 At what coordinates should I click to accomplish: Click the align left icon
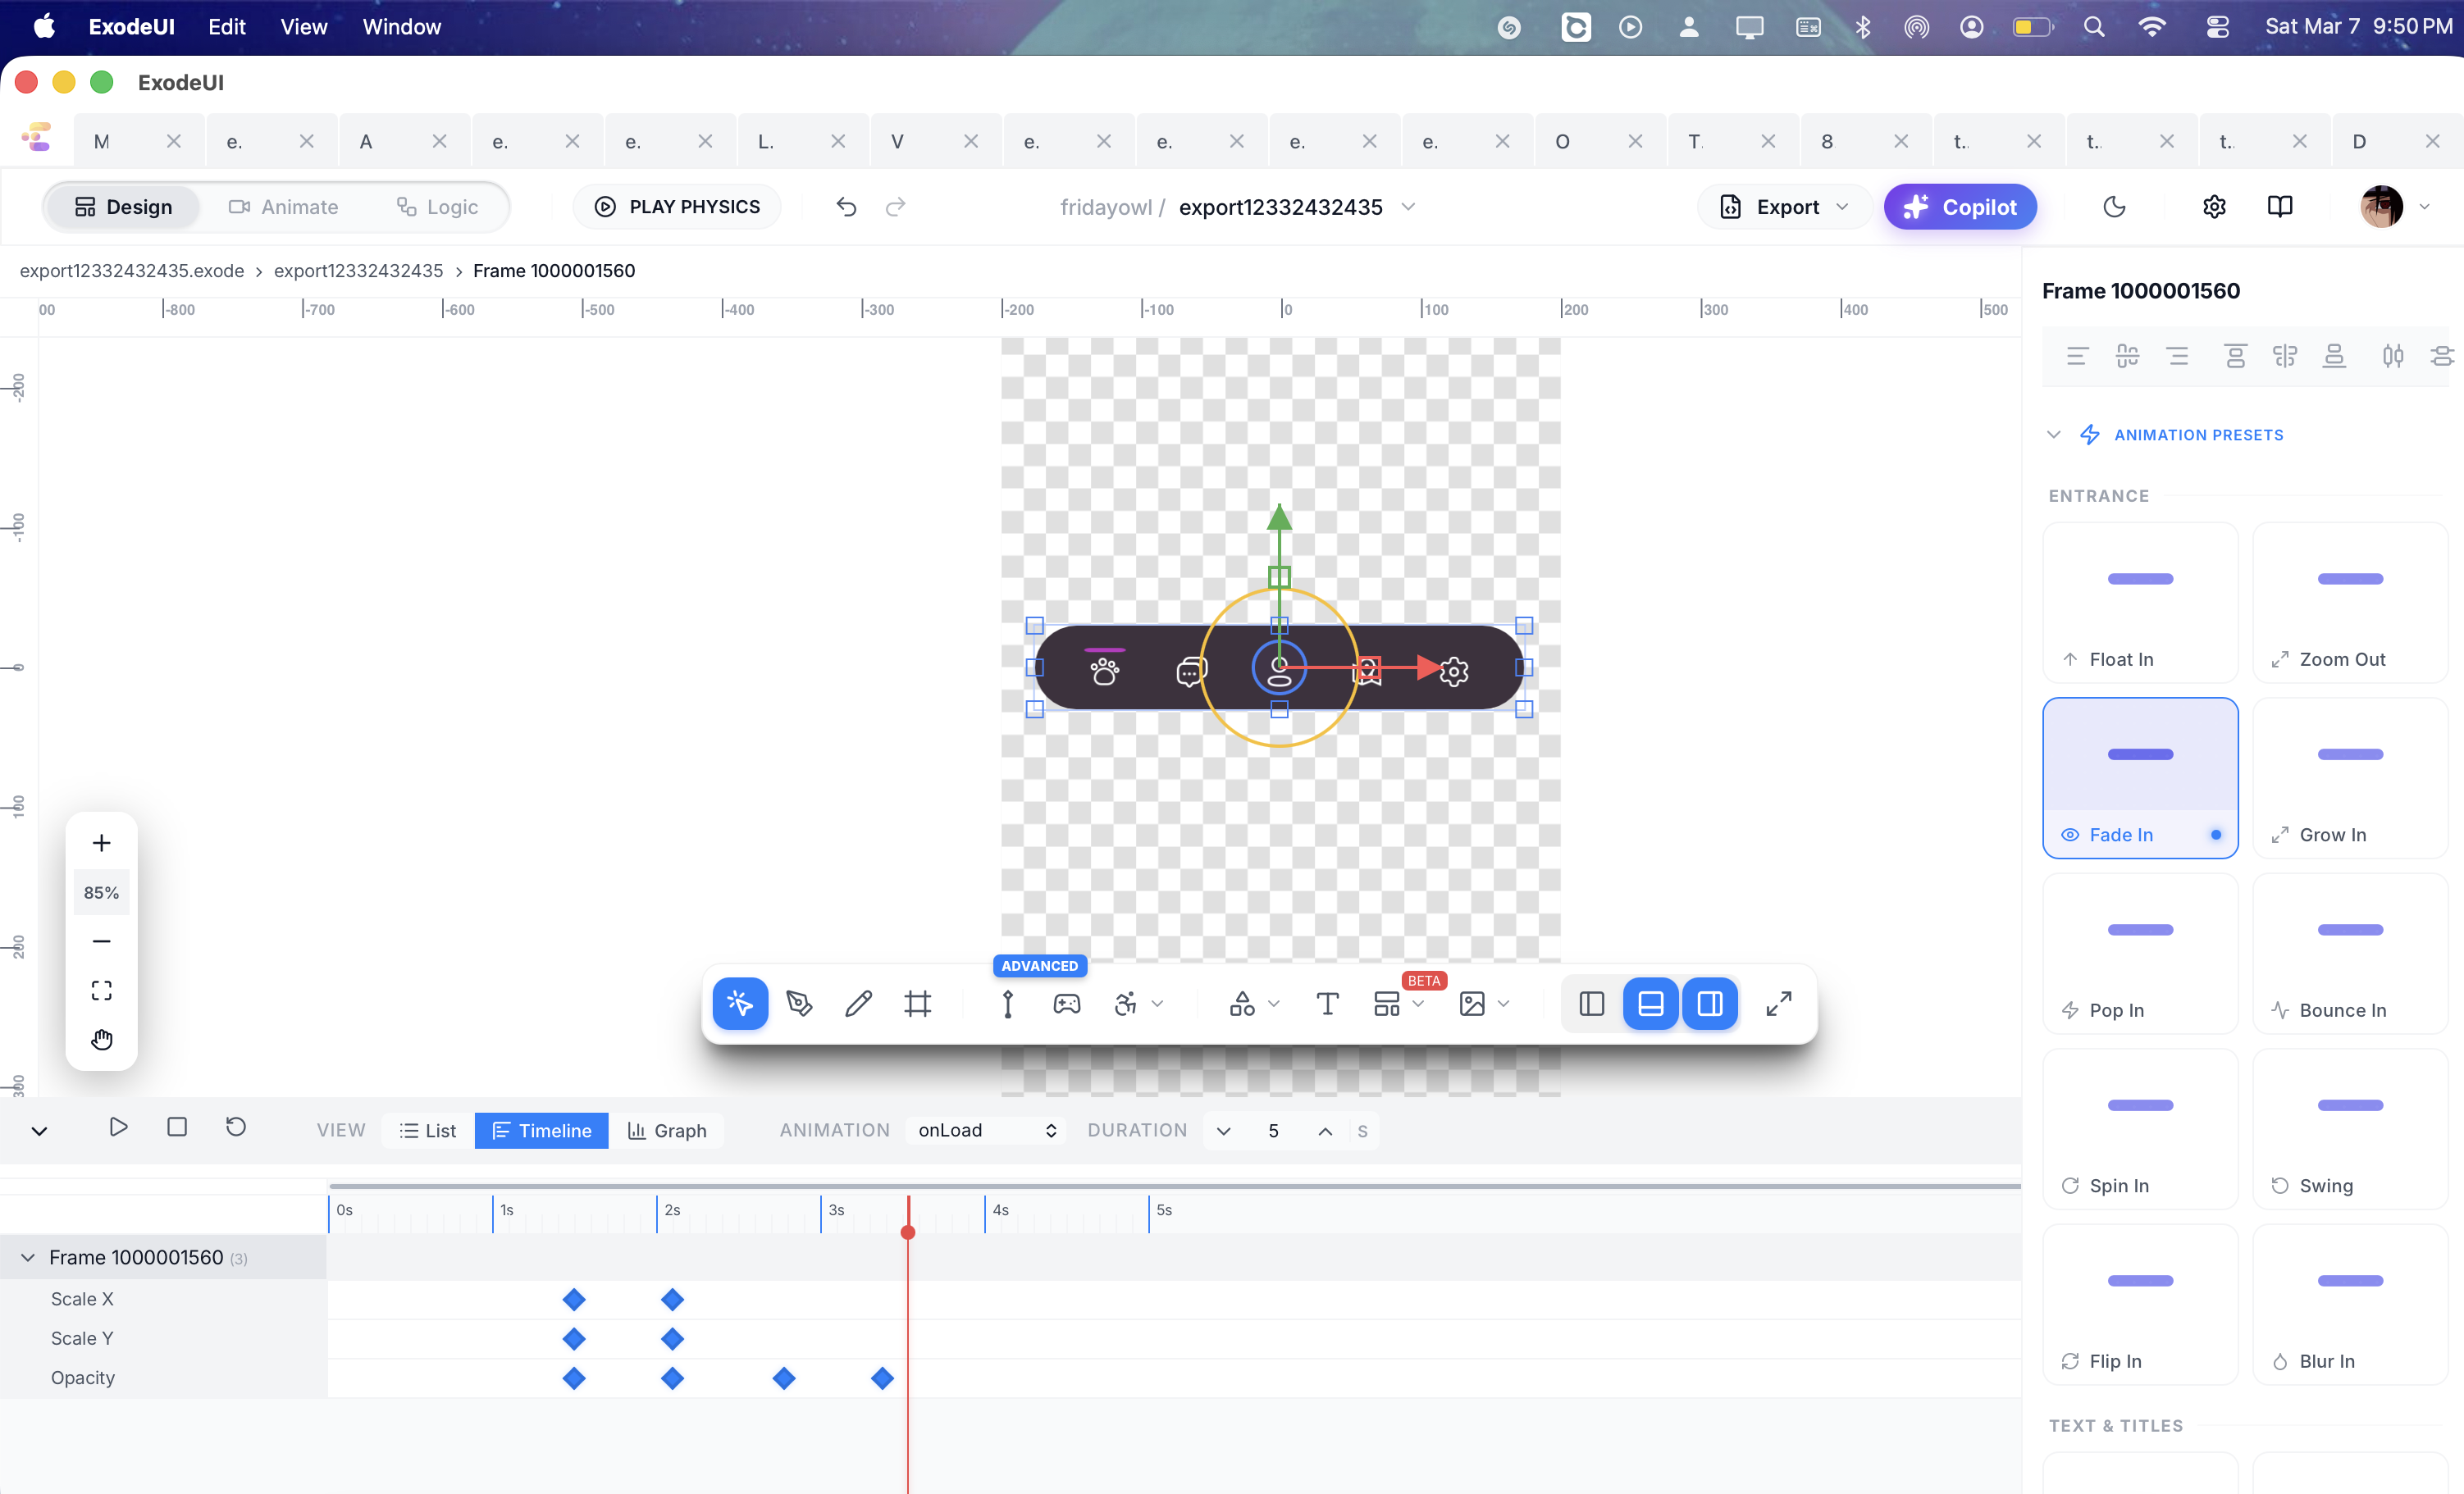click(2077, 356)
